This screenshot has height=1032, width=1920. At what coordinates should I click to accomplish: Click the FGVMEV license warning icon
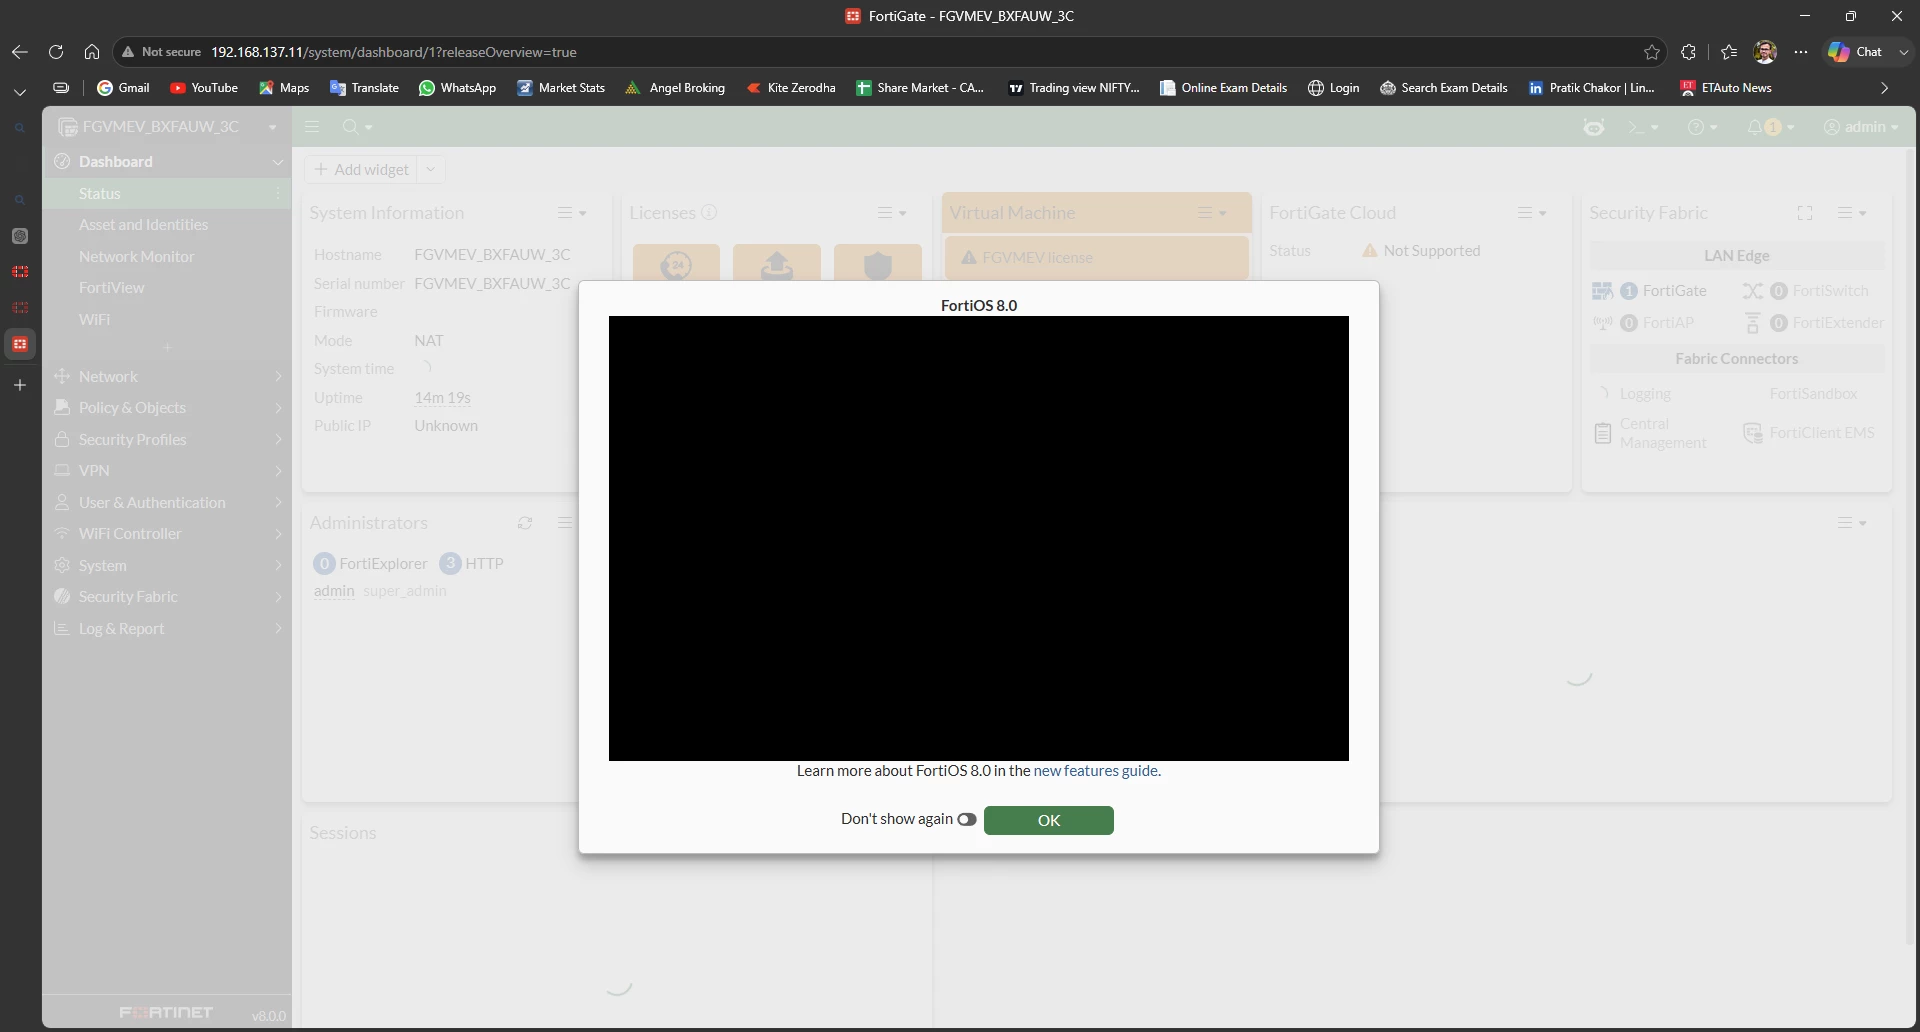(x=968, y=258)
